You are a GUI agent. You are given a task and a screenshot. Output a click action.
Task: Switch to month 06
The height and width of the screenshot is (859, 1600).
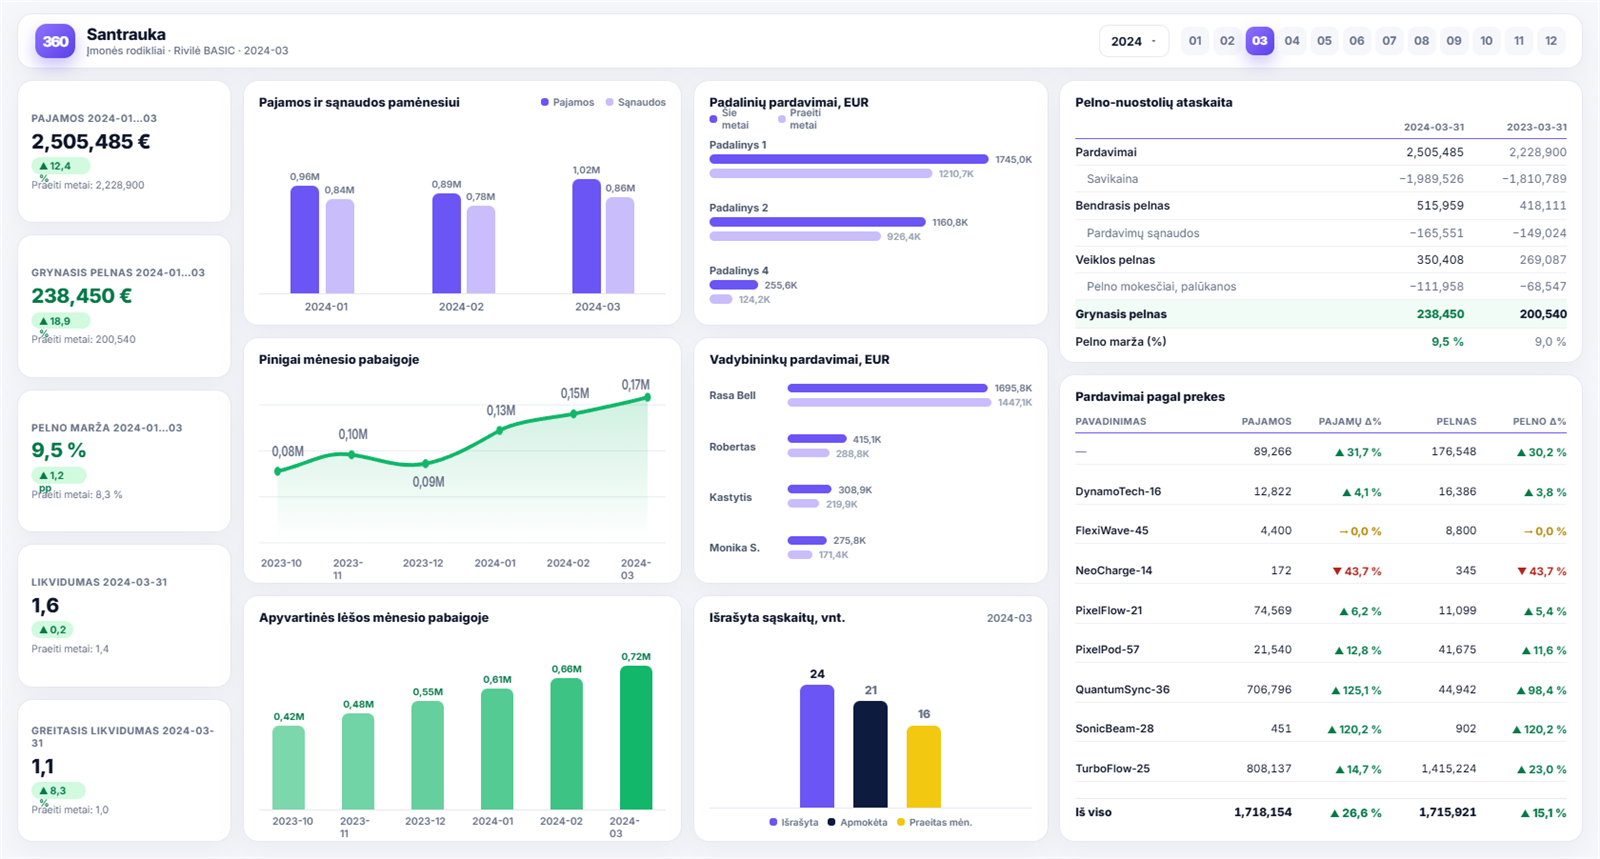pos(1357,41)
